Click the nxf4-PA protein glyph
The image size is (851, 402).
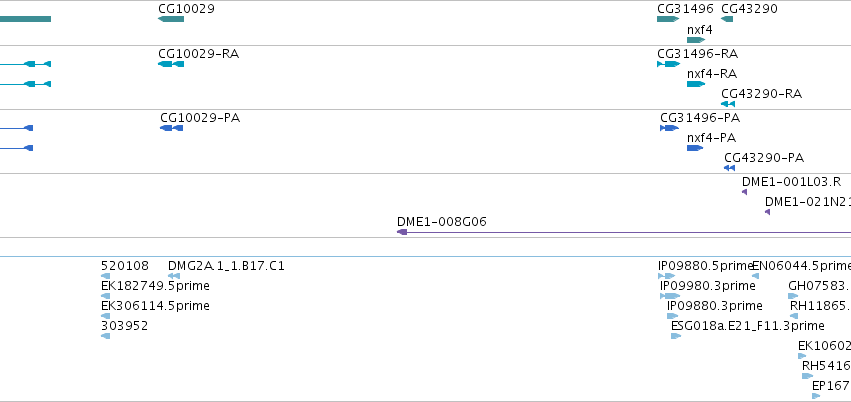[x=695, y=148]
